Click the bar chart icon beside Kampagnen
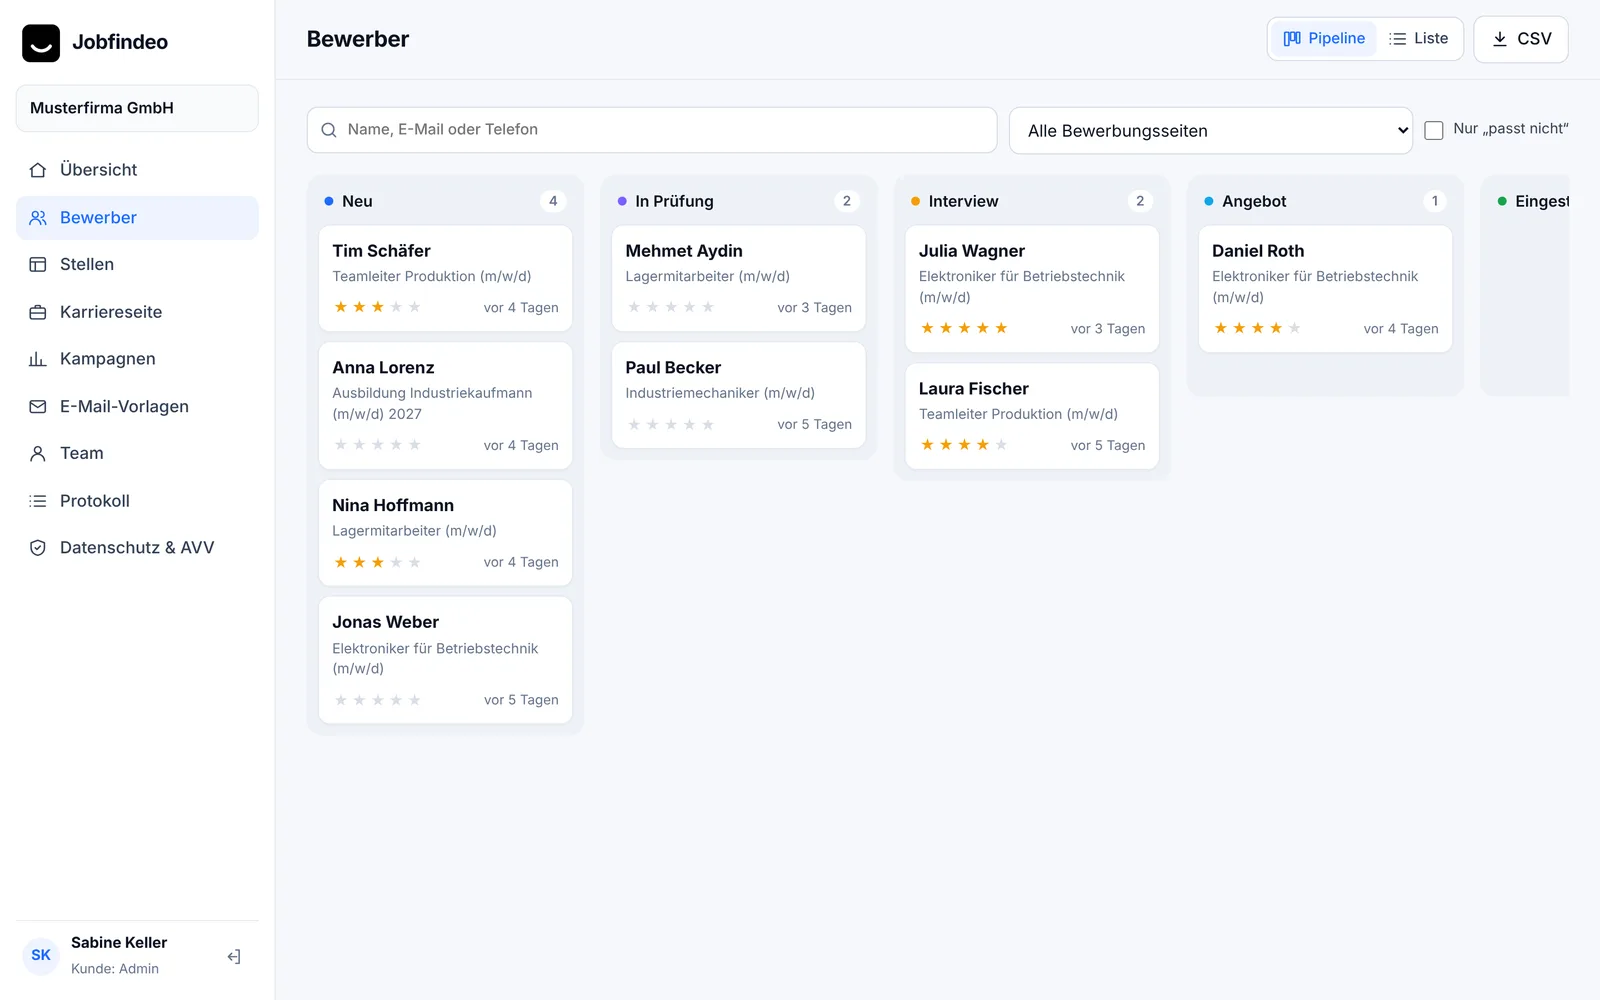 38,359
